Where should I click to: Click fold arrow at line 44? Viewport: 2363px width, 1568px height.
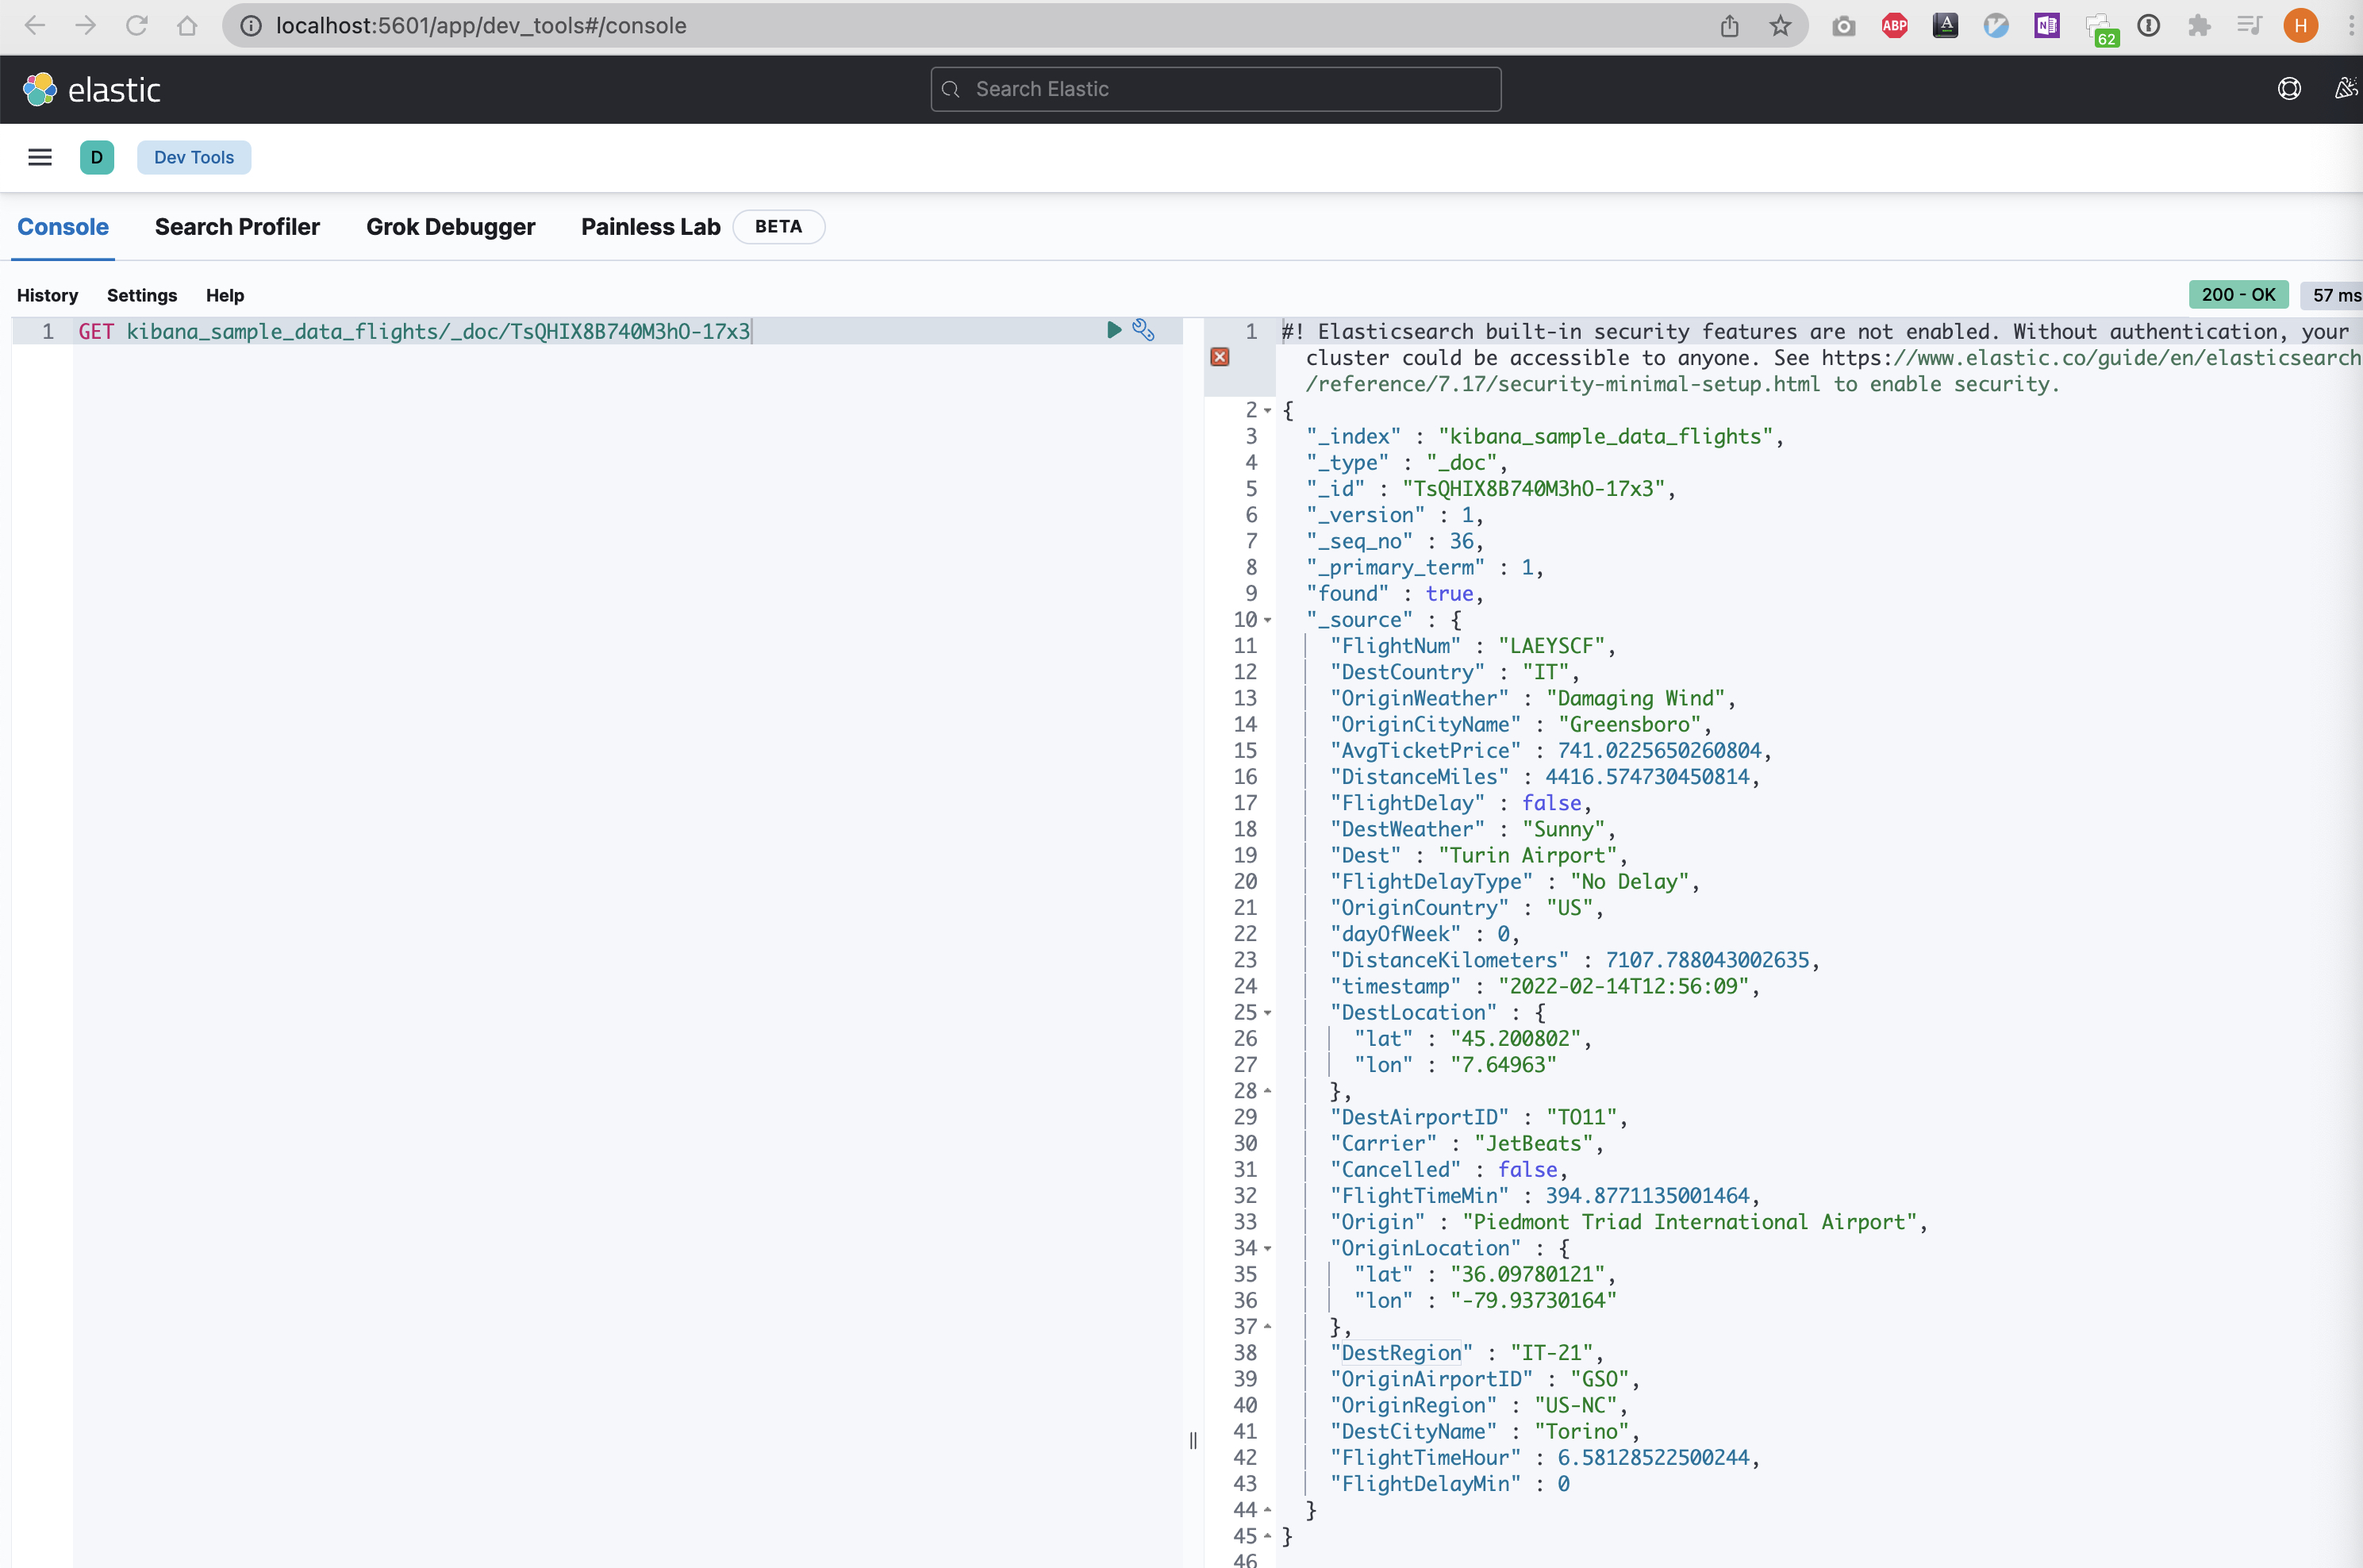[1268, 1510]
